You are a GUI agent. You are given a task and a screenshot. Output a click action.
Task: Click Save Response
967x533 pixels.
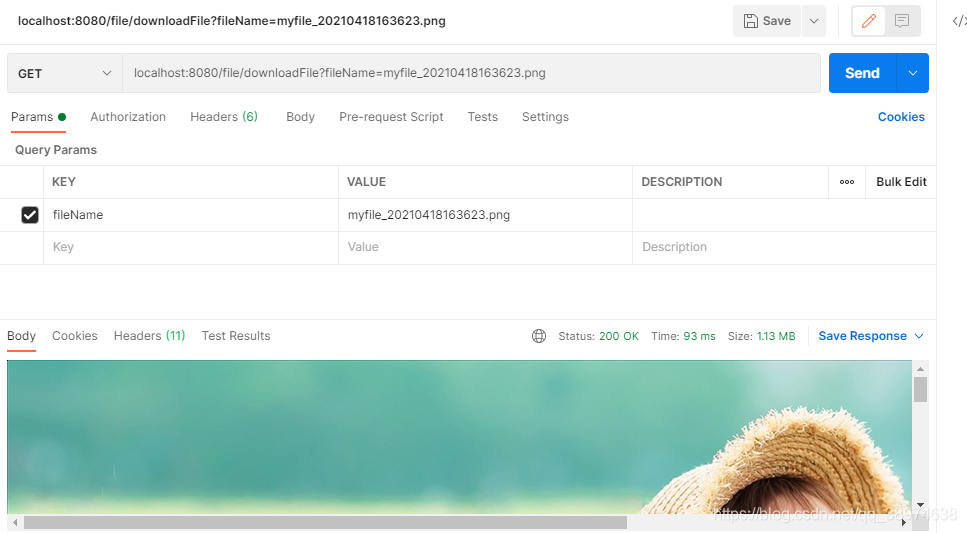point(862,336)
